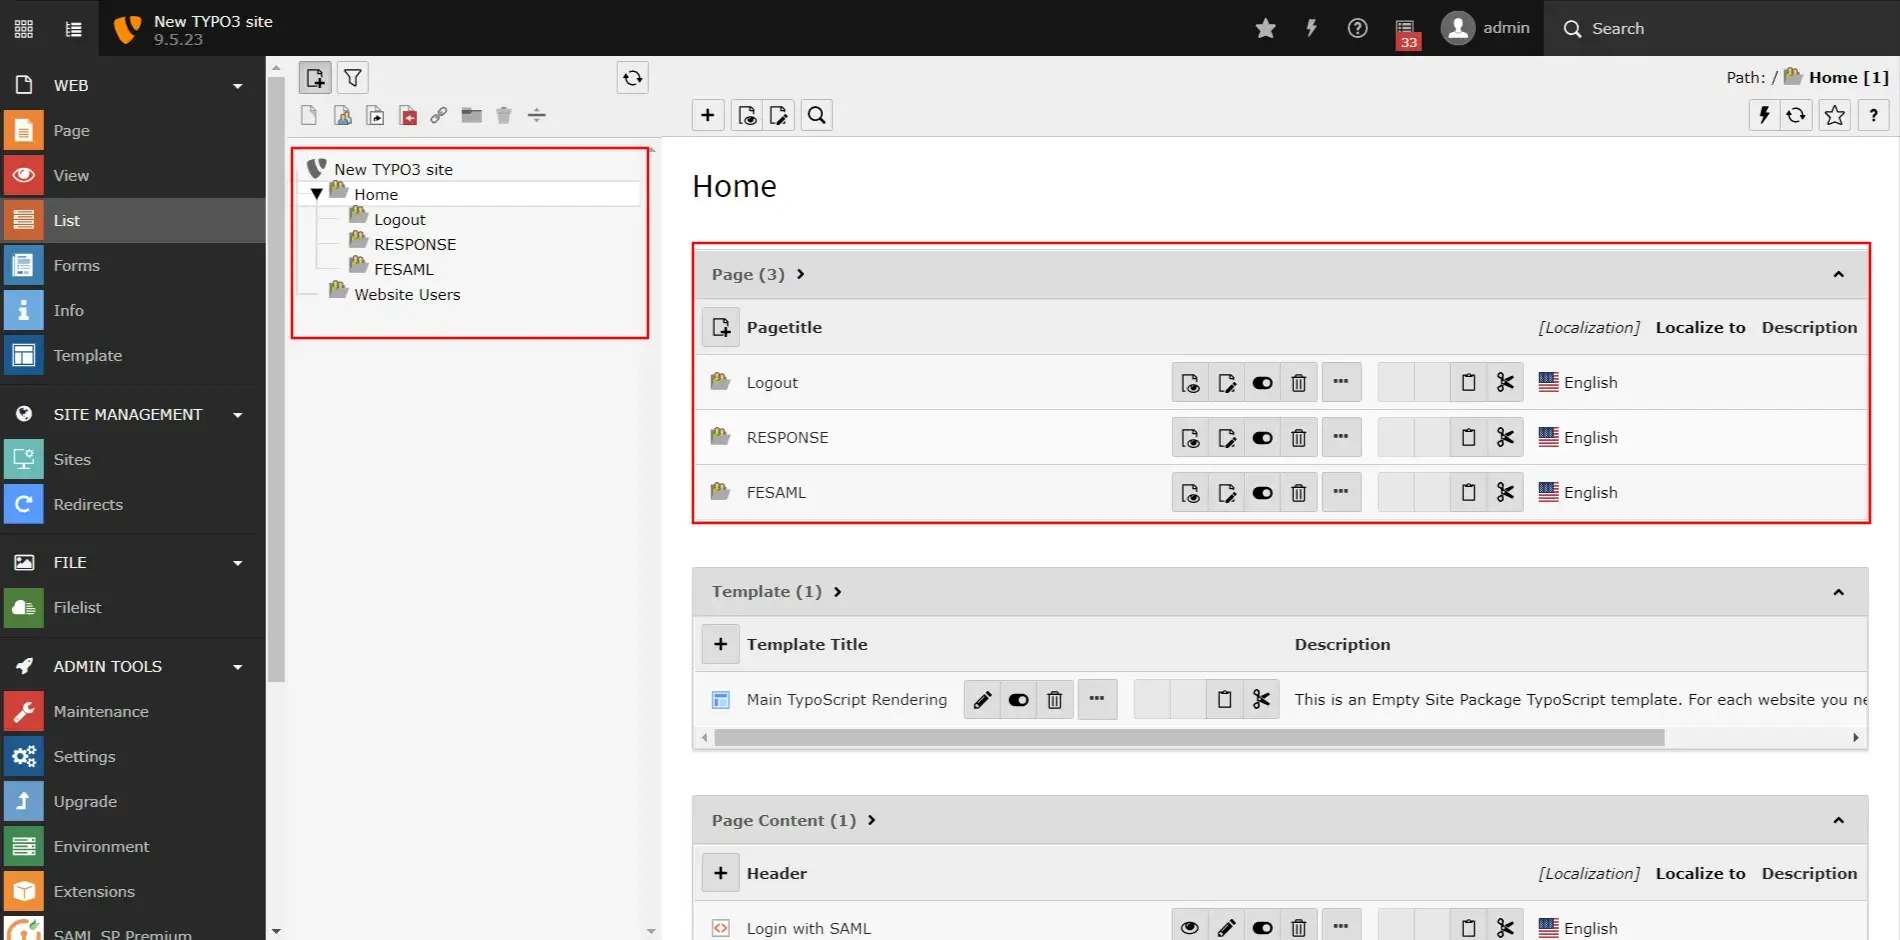Open the Sites module
Viewport: 1900px width, 940px height.
pyautogui.click(x=133, y=459)
